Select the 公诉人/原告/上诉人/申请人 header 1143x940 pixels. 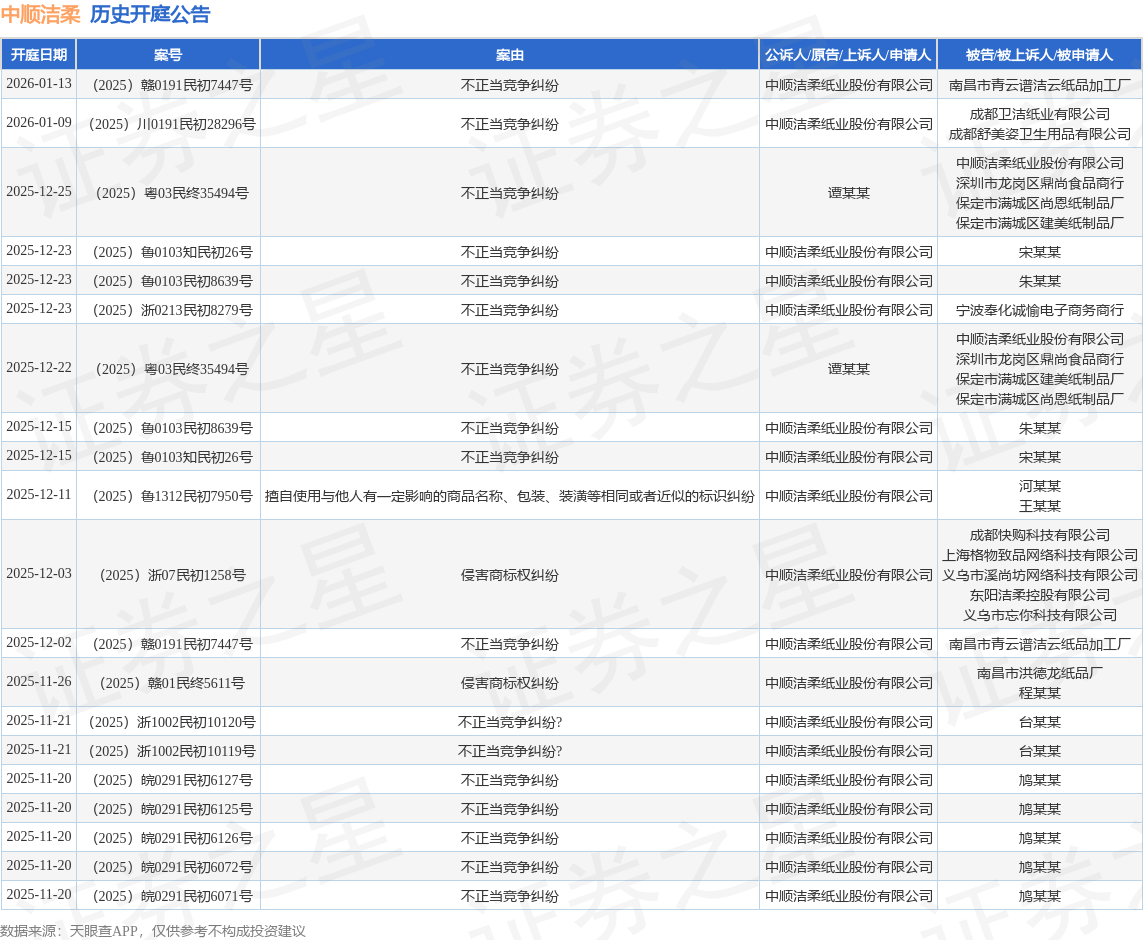848,55
